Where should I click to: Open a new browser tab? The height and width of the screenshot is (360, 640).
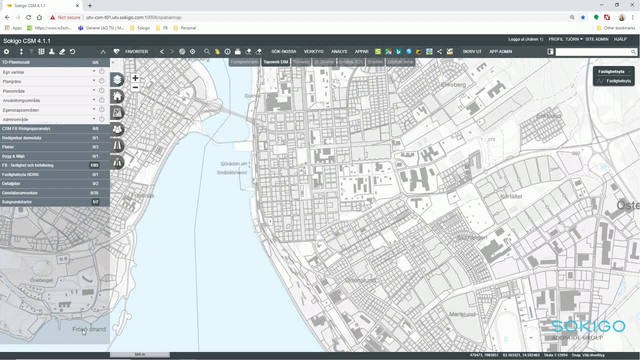pyautogui.click(x=90, y=6)
